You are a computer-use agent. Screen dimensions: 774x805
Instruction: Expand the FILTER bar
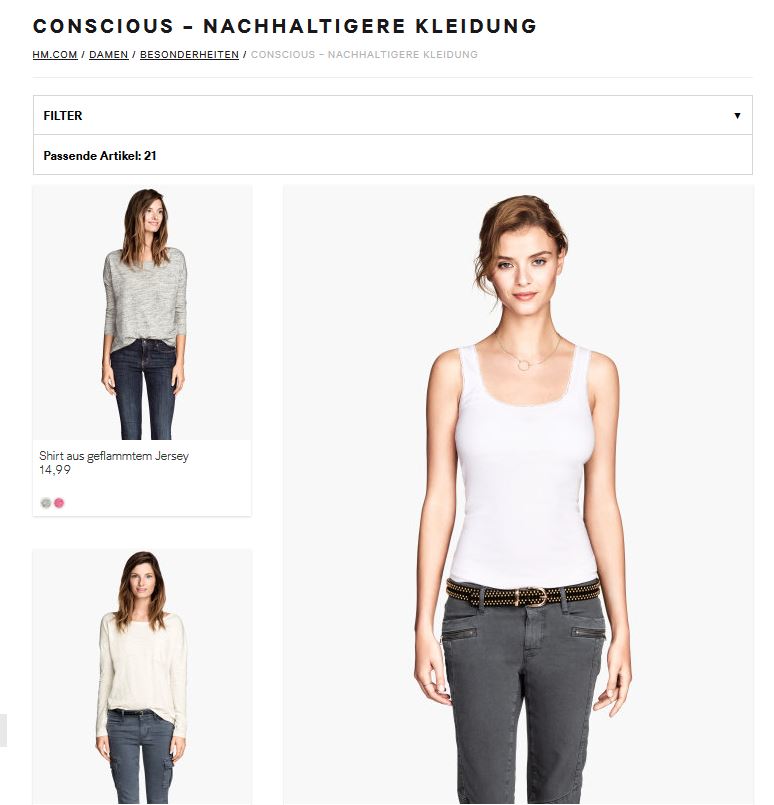(393, 115)
